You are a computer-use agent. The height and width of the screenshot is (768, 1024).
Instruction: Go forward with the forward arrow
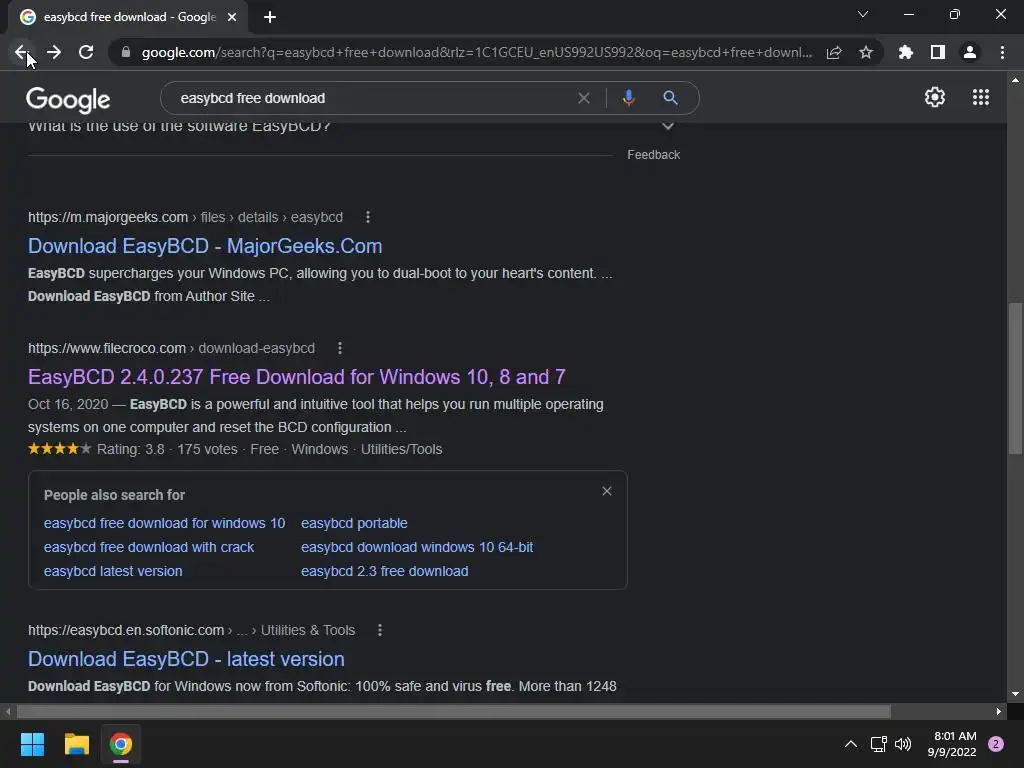54,52
